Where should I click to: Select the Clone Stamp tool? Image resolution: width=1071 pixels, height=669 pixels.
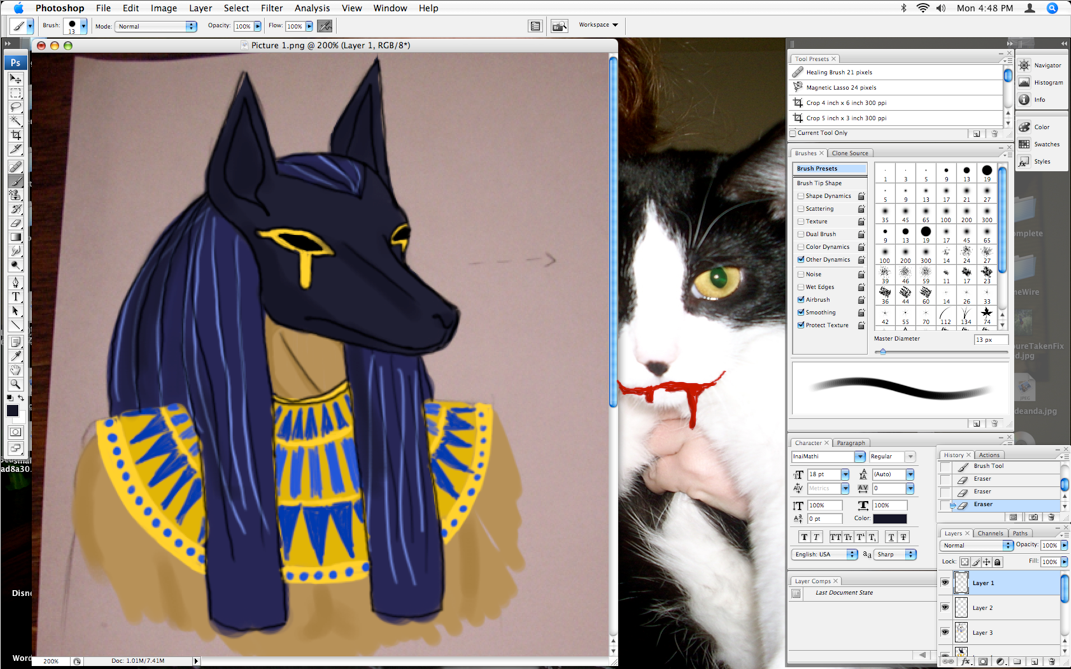[x=15, y=195]
